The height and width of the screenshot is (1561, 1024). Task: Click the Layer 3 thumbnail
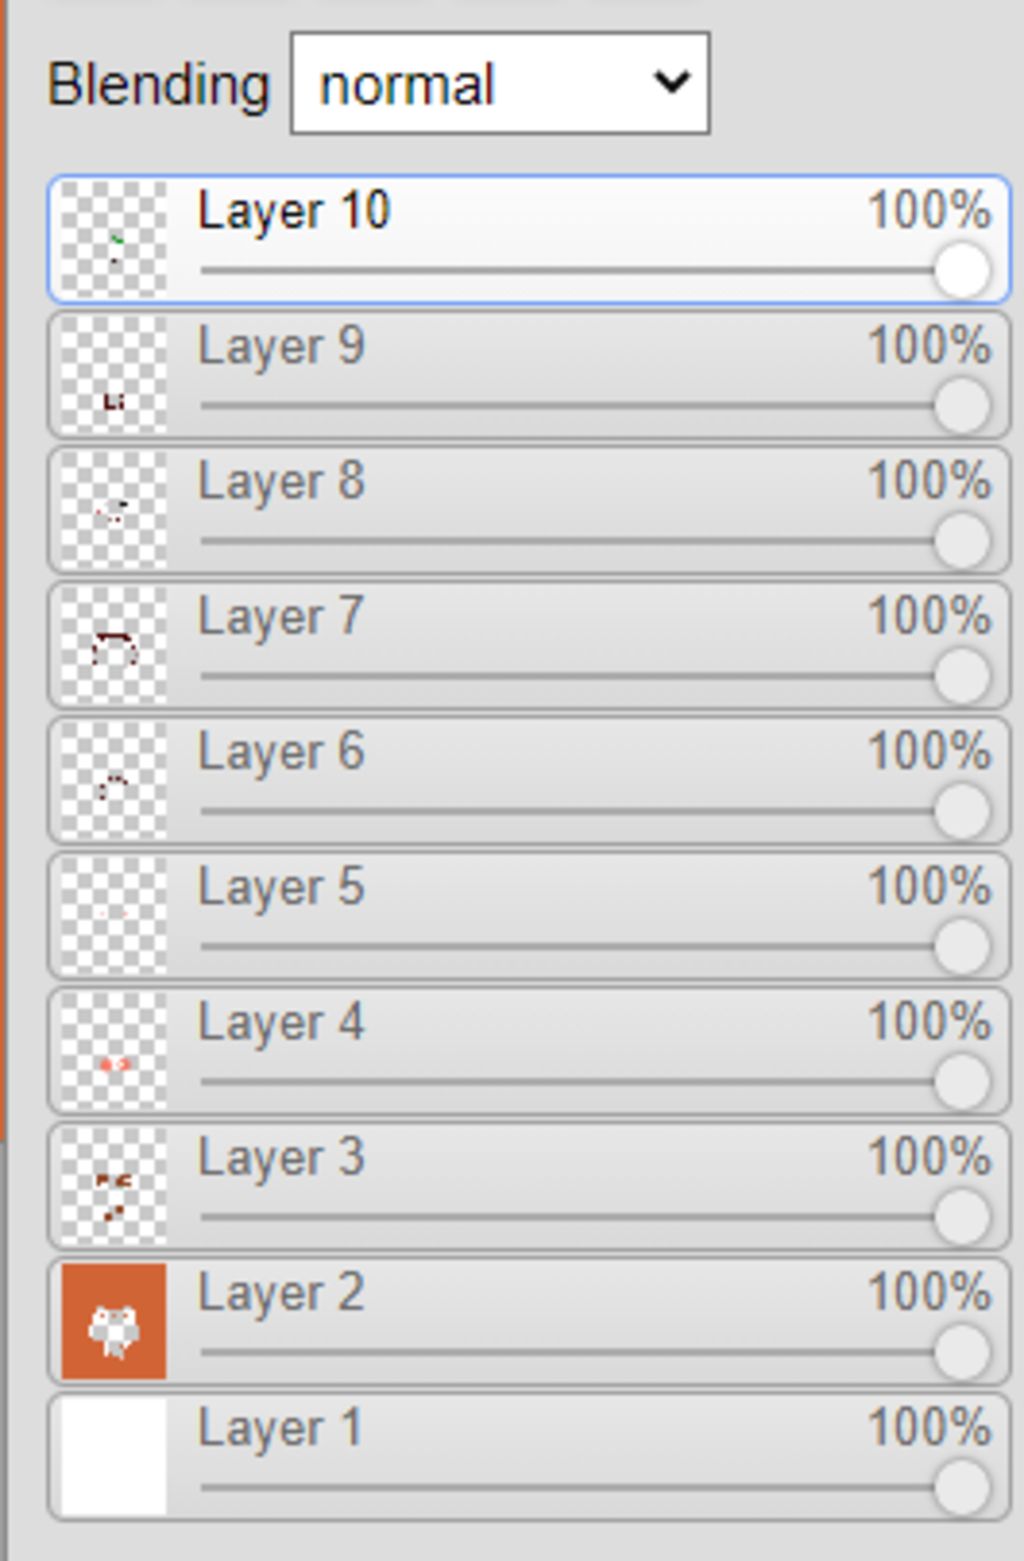click(x=114, y=1186)
